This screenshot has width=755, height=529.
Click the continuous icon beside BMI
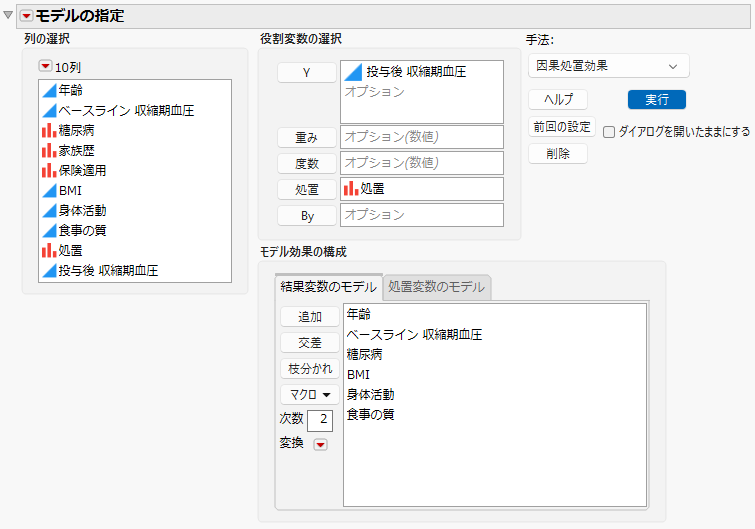[49, 191]
